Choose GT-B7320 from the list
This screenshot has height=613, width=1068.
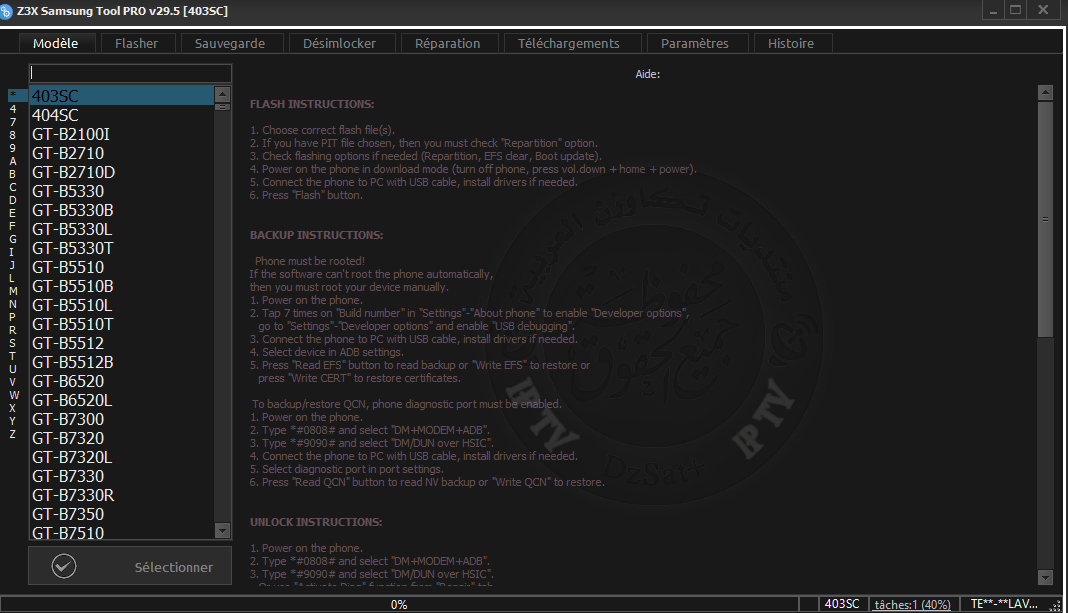tap(121, 439)
